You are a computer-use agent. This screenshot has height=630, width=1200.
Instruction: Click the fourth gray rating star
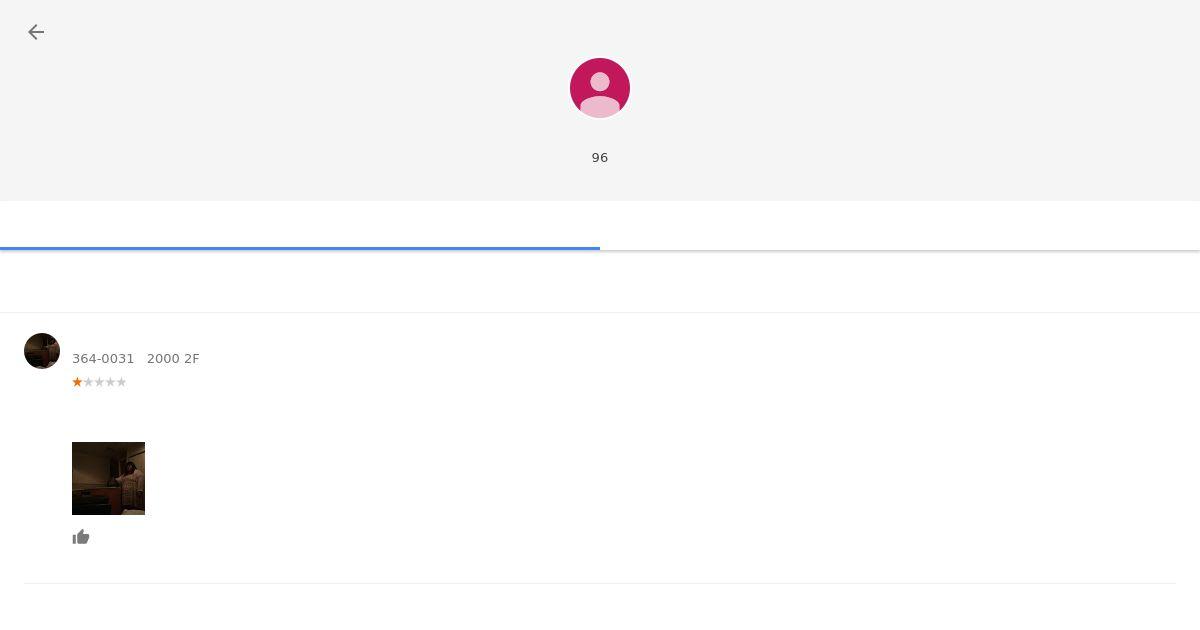(110, 382)
